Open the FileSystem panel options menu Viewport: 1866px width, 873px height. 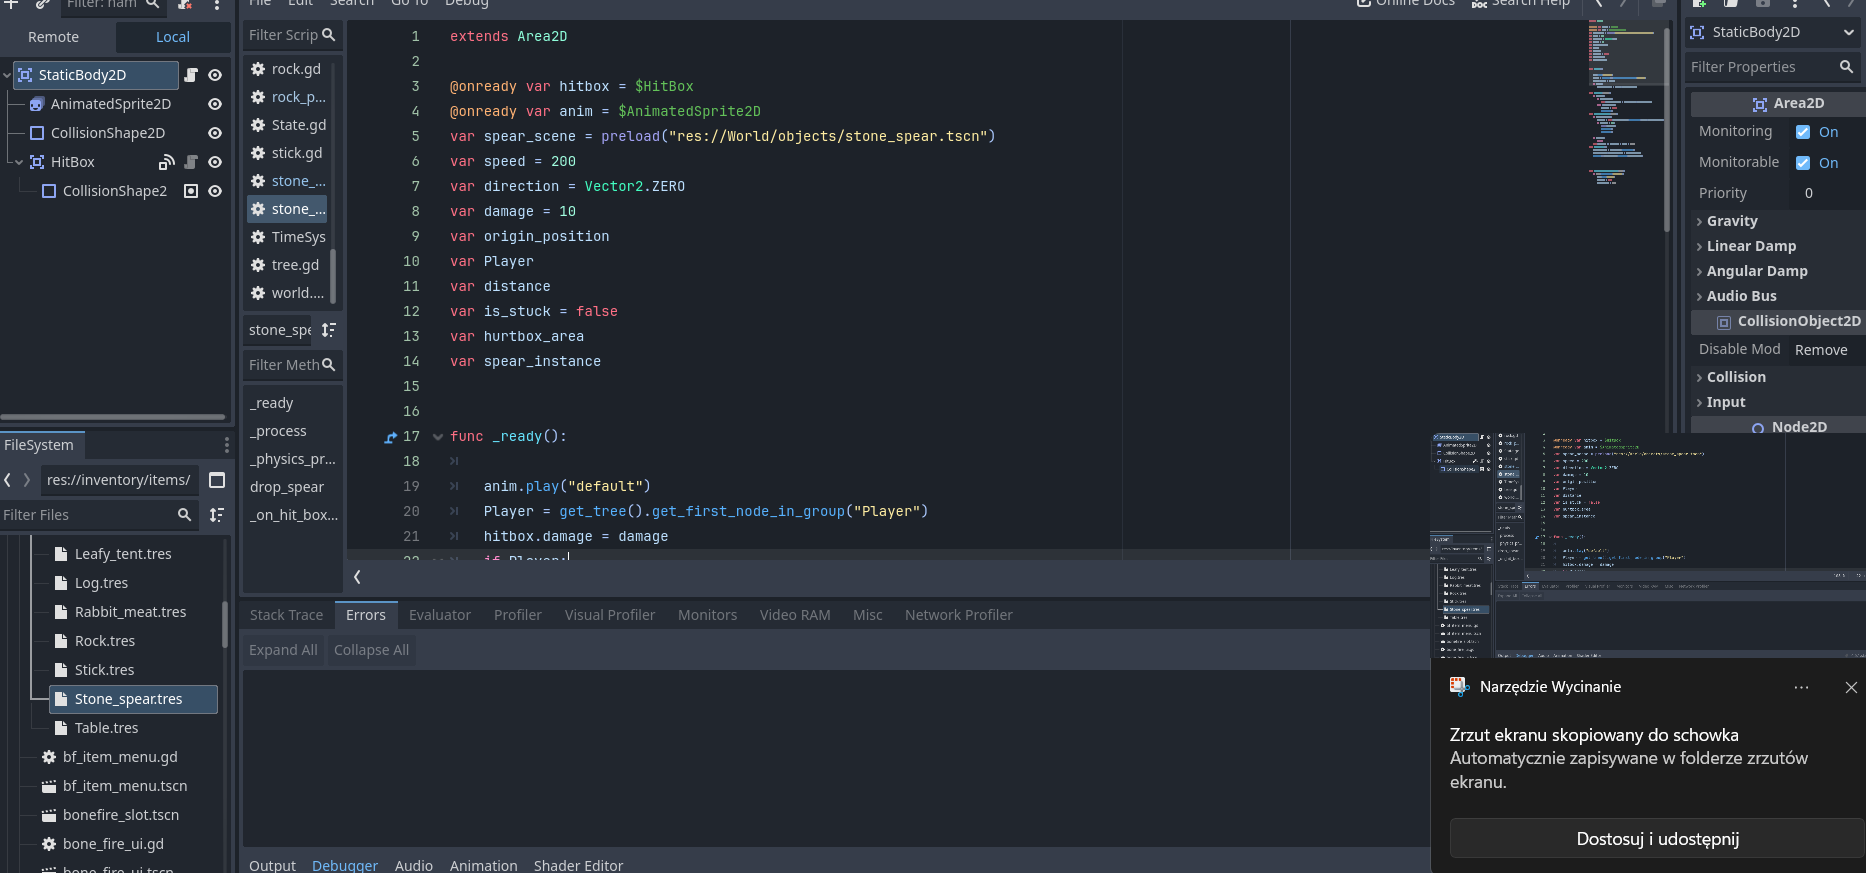(227, 445)
